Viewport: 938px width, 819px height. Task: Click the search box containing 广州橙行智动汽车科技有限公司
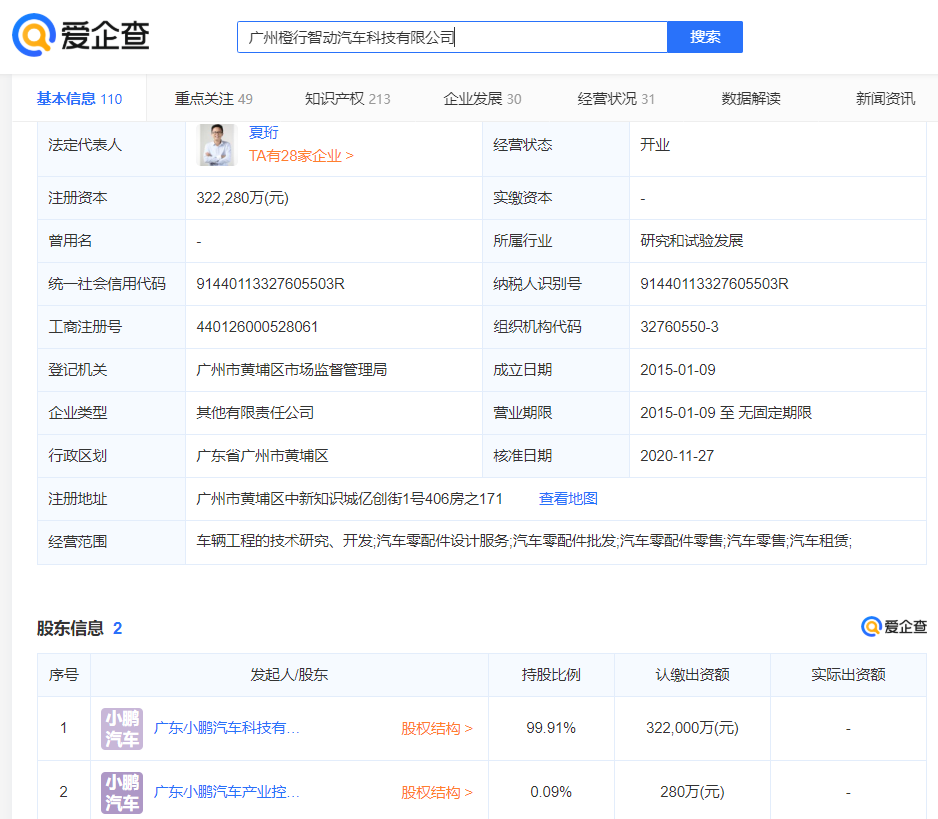452,37
